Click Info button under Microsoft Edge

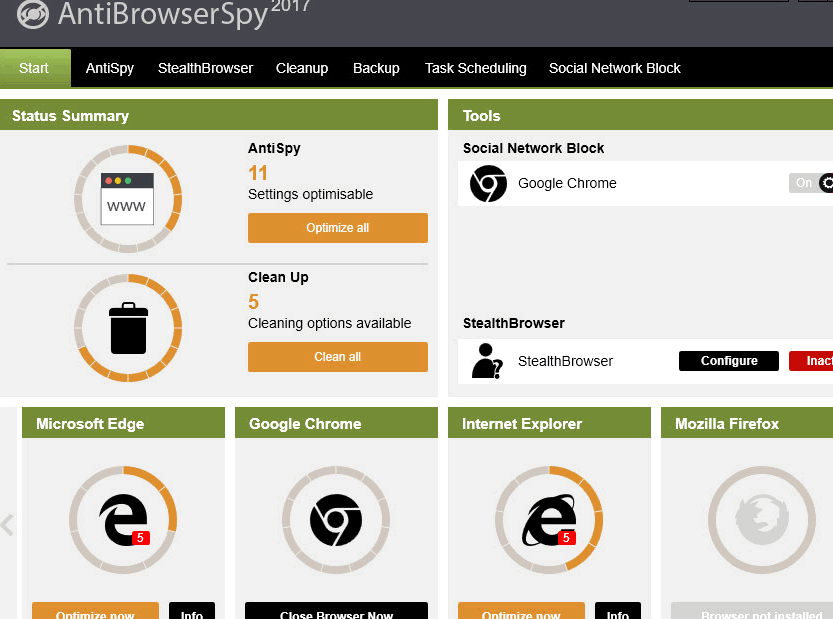pyautogui.click(x=192, y=611)
